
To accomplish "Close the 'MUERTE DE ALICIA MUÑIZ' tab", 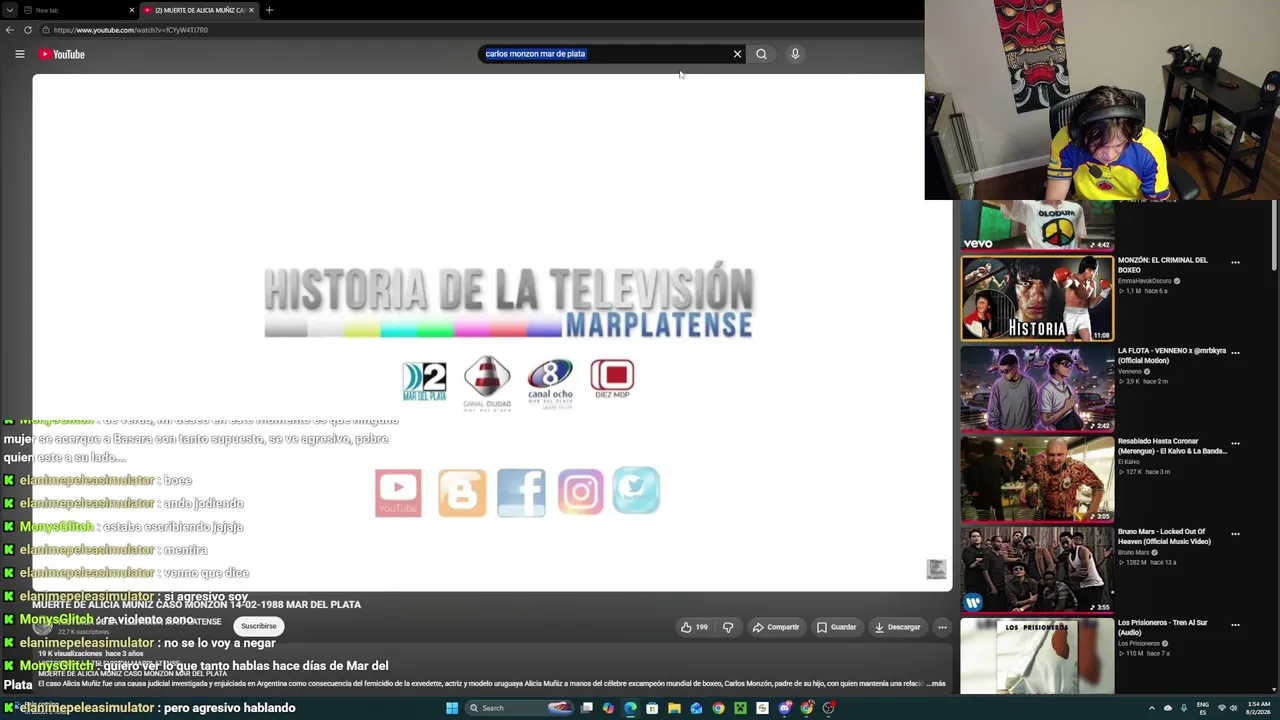I will point(251,10).
